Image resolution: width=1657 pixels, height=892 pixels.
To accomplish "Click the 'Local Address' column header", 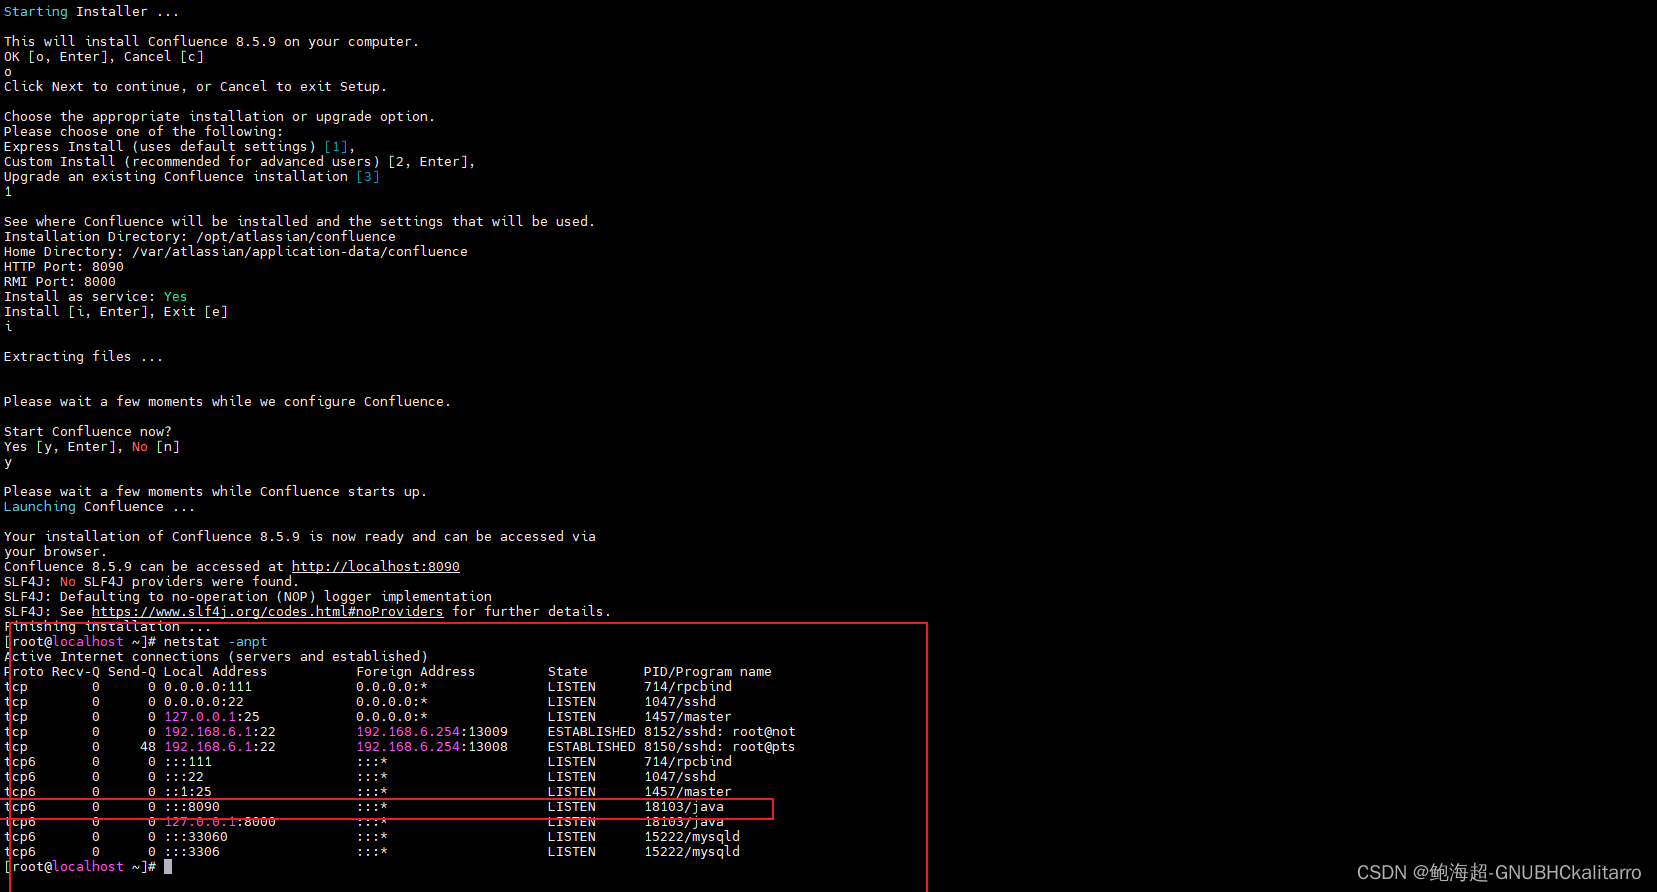I will pyautogui.click(x=216, y=671).
